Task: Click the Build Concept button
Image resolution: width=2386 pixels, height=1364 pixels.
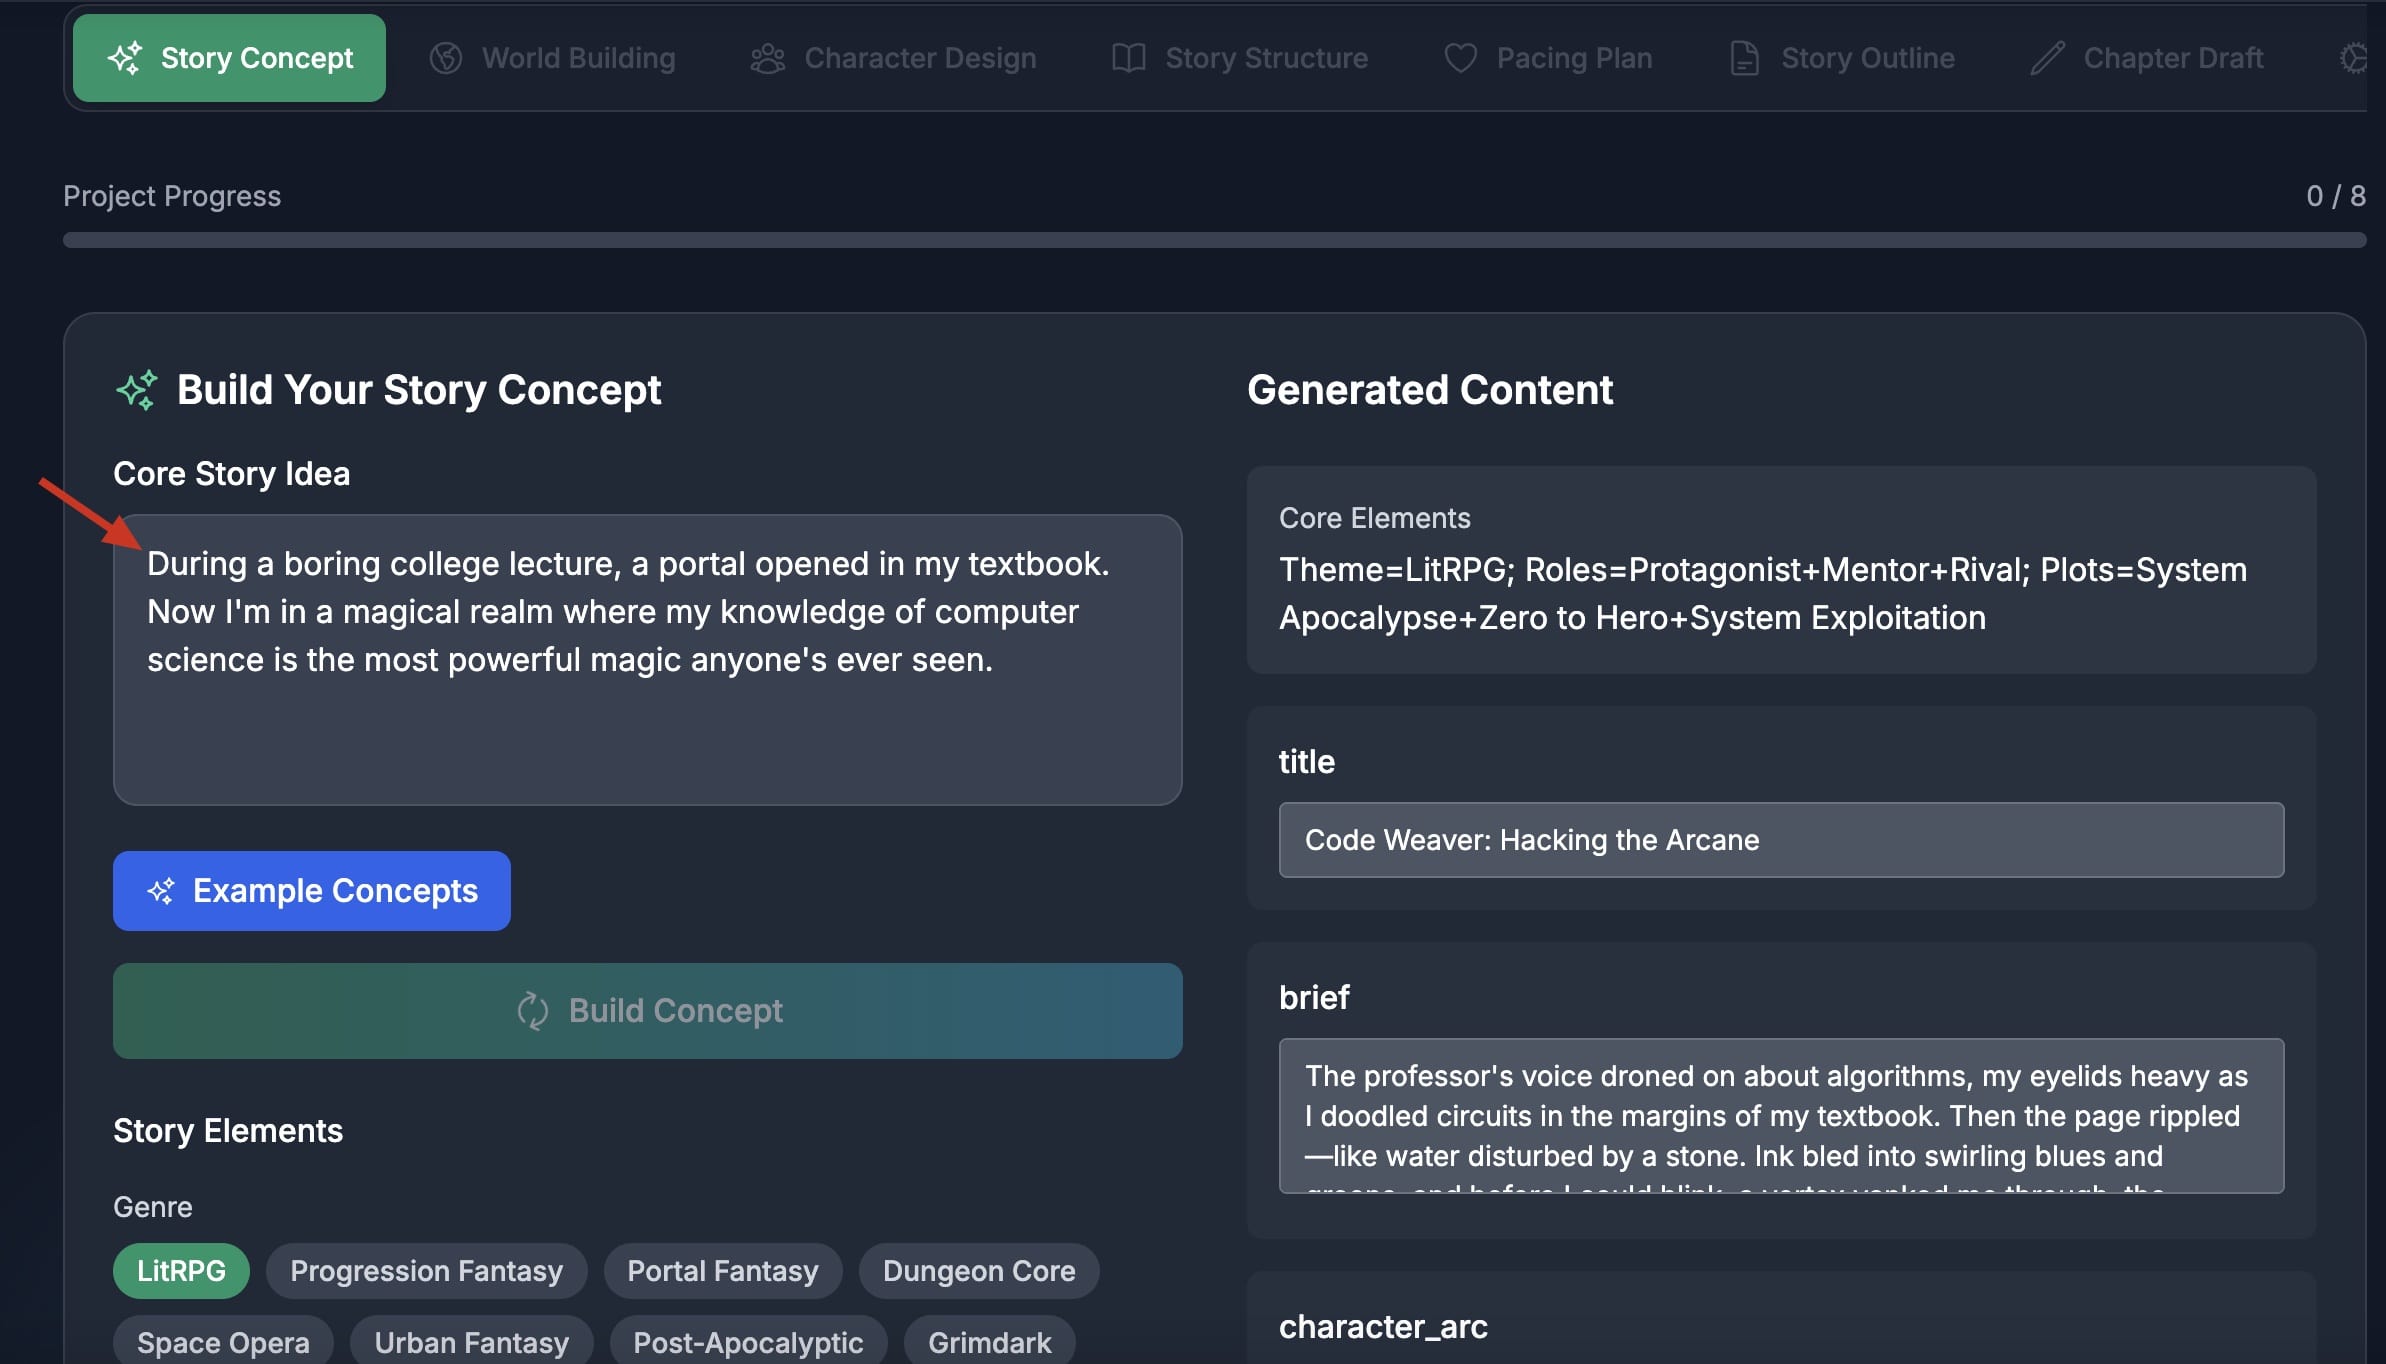Action: tap(647, 1011)
